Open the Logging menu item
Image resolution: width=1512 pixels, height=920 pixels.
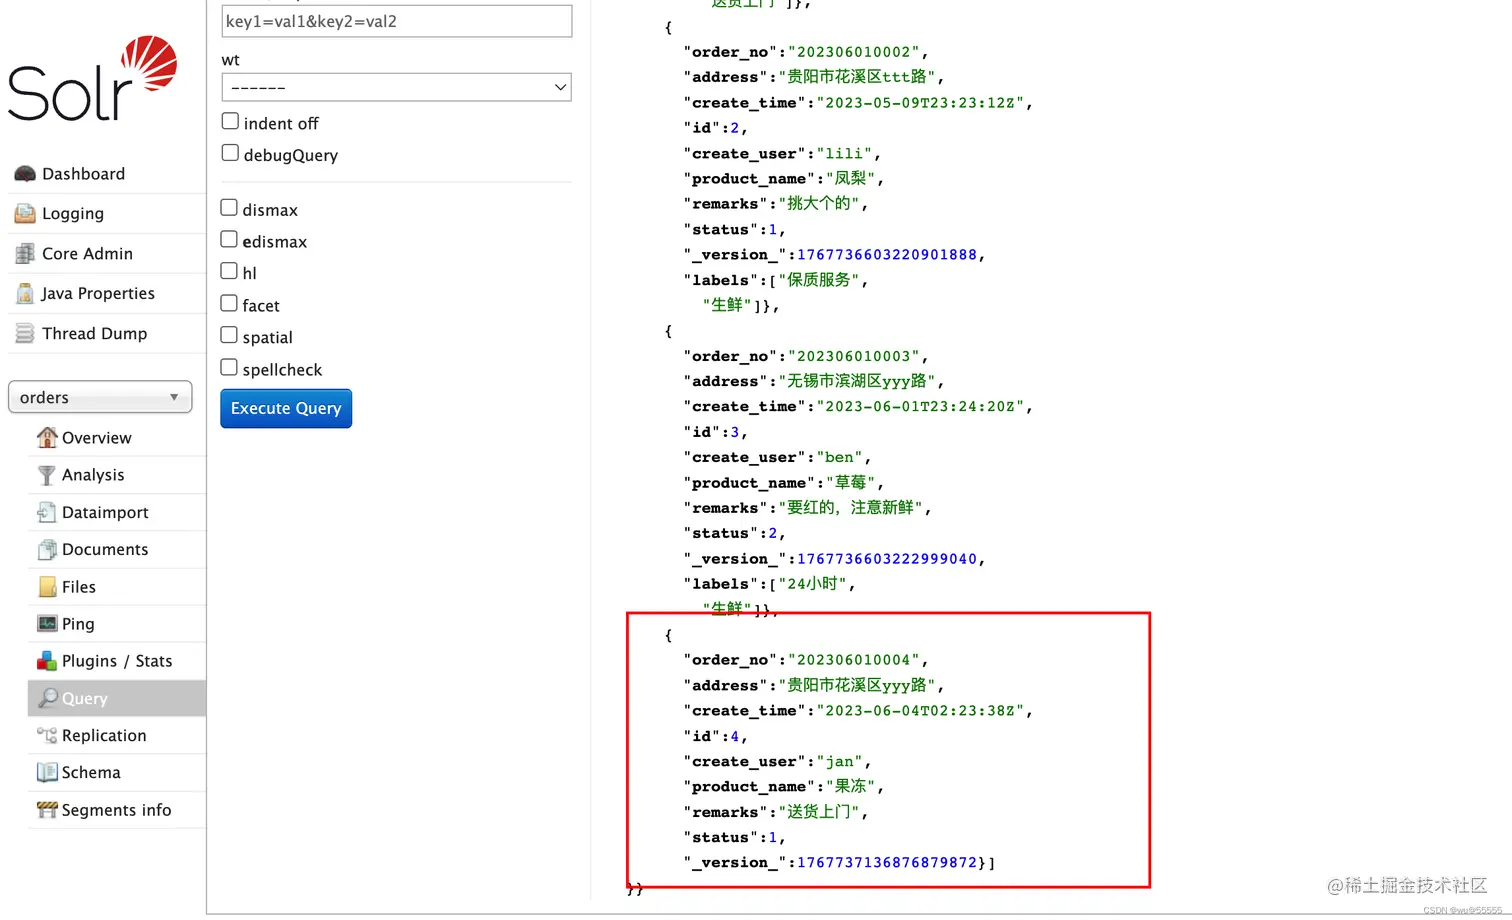pyautogui.click(x=73, y=213)
